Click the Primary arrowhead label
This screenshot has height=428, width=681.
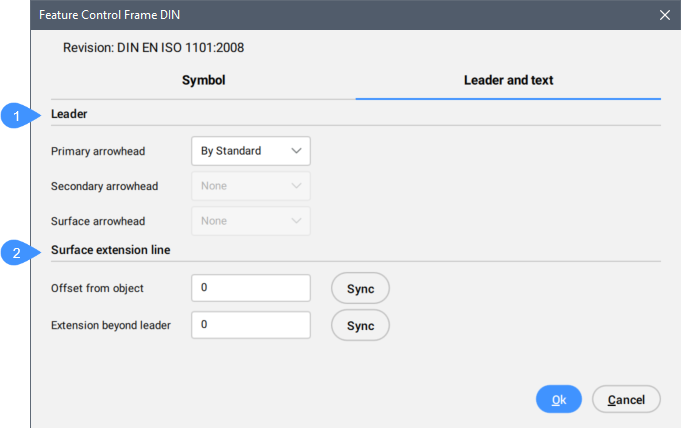[98, 151]
